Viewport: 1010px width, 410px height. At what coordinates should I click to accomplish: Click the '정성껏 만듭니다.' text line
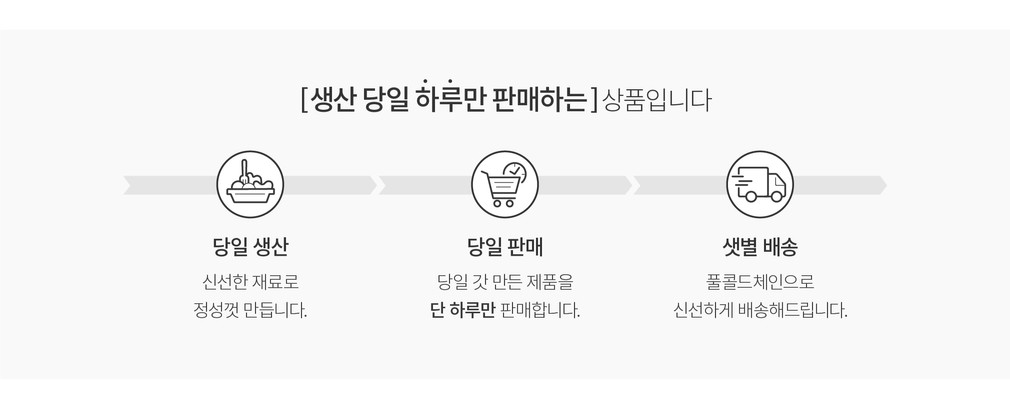point(250,310)
